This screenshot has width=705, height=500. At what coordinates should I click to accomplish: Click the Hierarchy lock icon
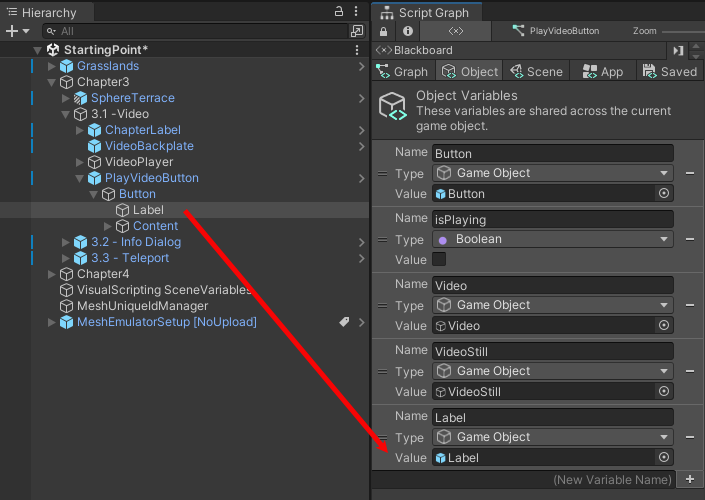339,11
